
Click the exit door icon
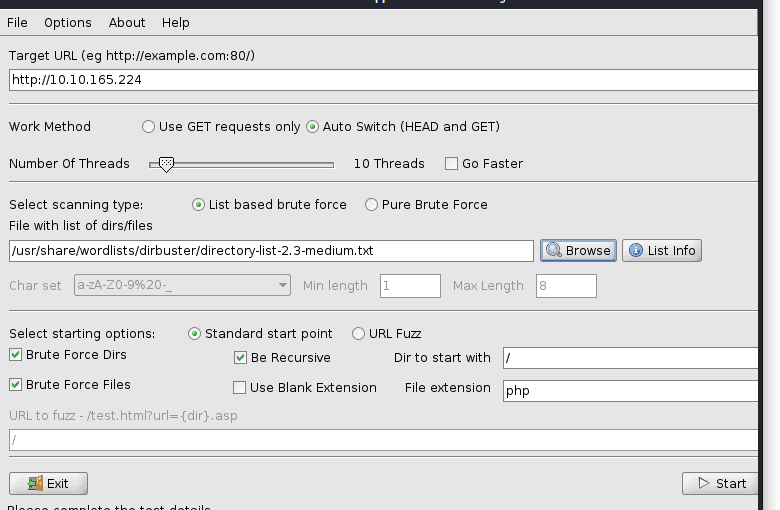tap(35, 483)
